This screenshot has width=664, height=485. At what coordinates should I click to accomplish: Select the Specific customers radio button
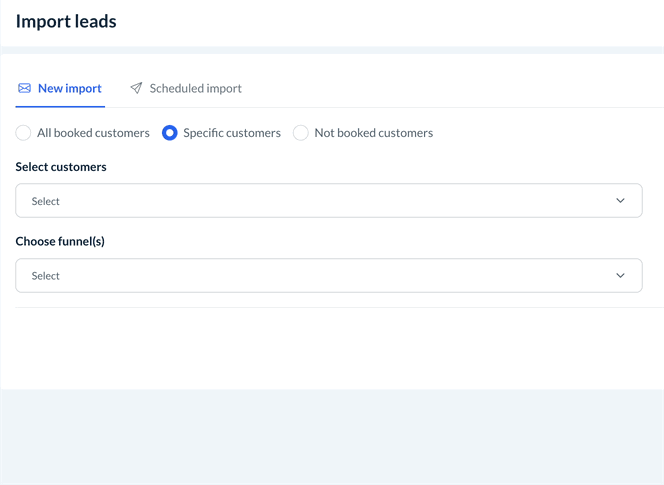(x=170, y=133)
